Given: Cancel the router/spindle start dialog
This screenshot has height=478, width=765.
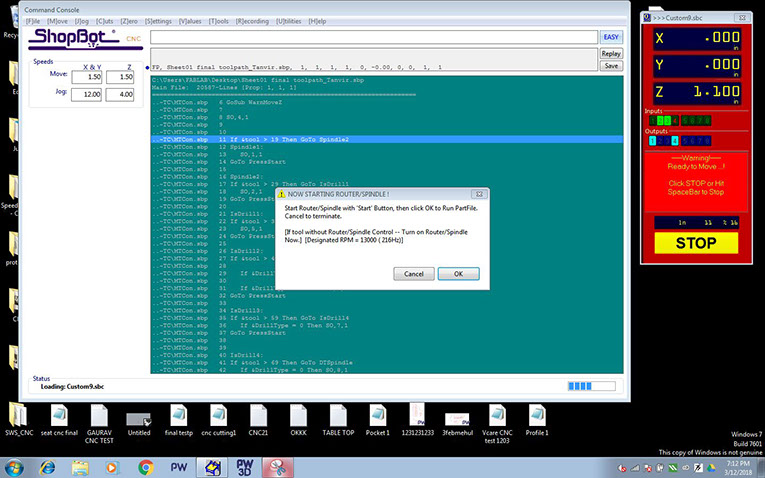Looking at the screenshot, I should 414,274.
